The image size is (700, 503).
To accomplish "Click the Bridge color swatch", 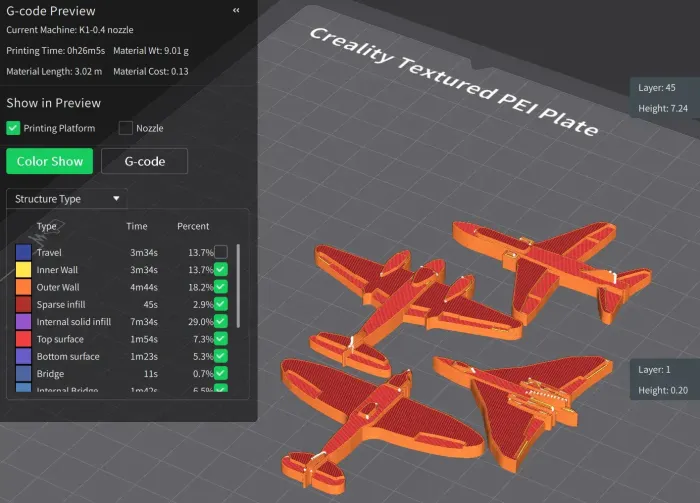I will point(23,374).
